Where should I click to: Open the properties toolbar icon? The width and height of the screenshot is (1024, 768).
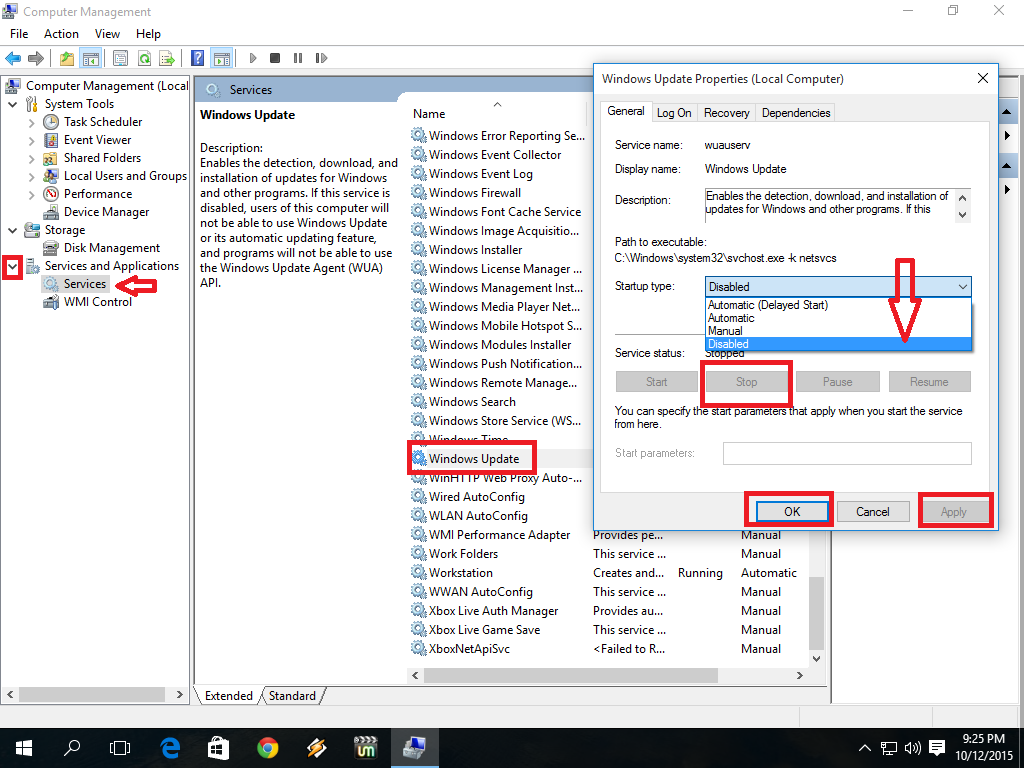(x=119, y=58)
